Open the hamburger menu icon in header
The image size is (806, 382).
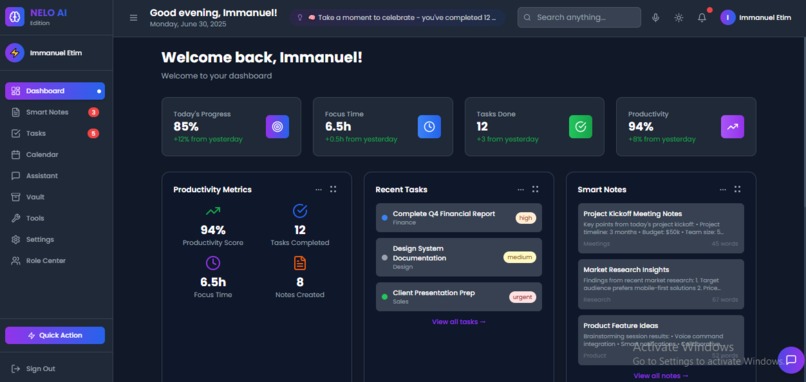[x=134, y=17]
